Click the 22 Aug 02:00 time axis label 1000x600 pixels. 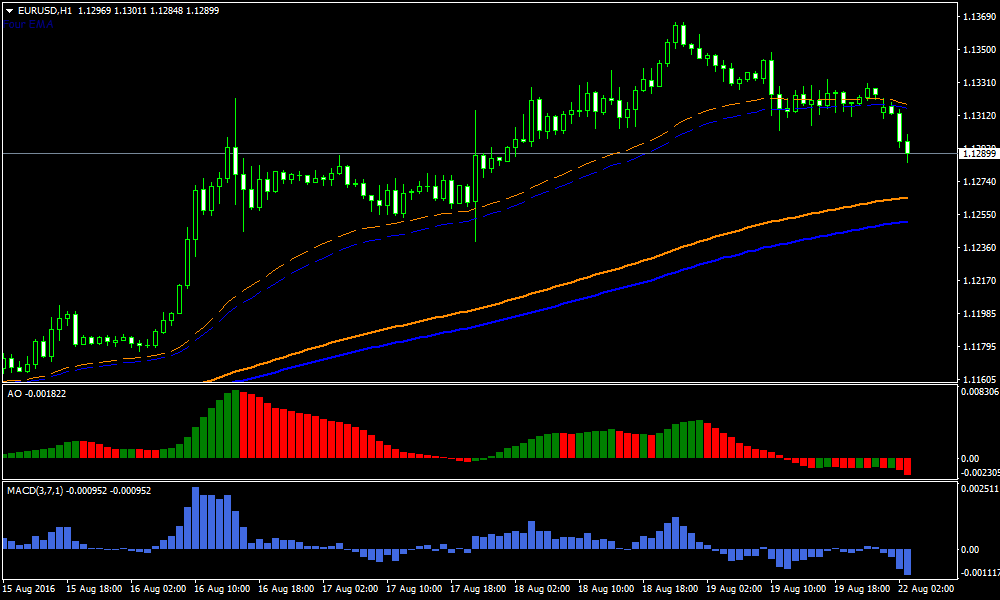click(925, 589)
